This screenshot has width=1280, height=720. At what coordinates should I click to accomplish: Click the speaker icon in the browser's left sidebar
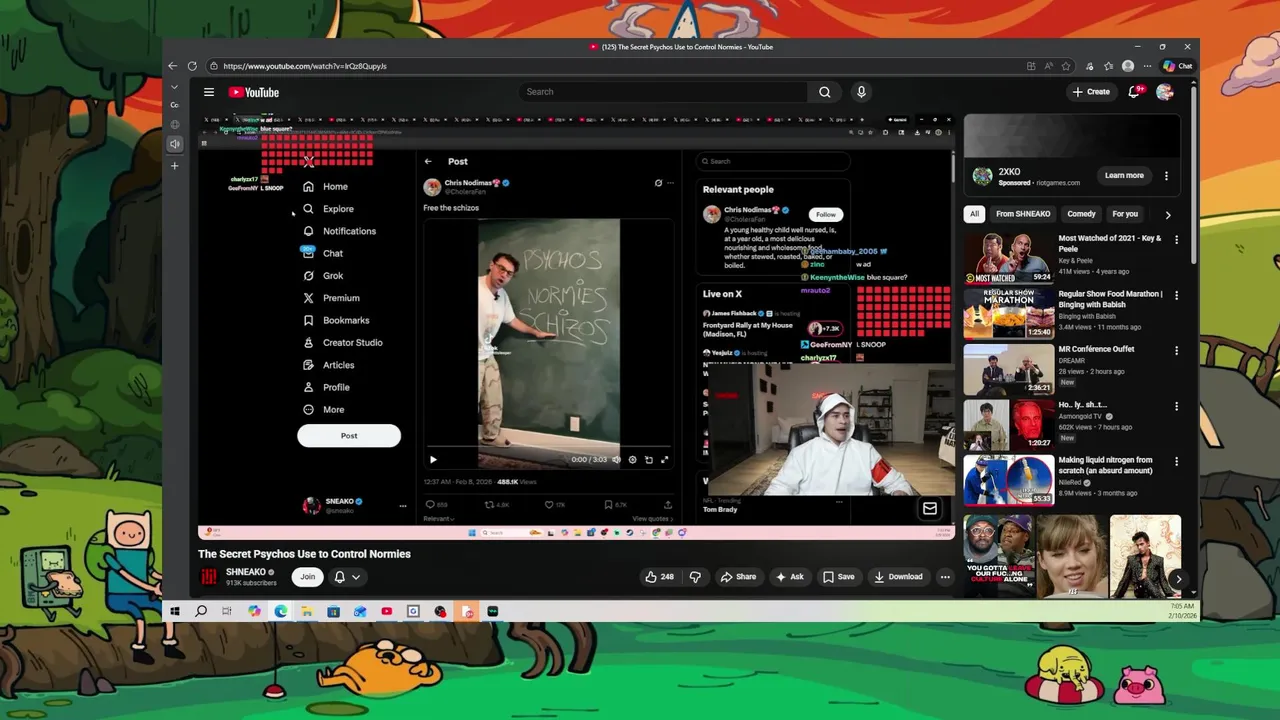174,144
